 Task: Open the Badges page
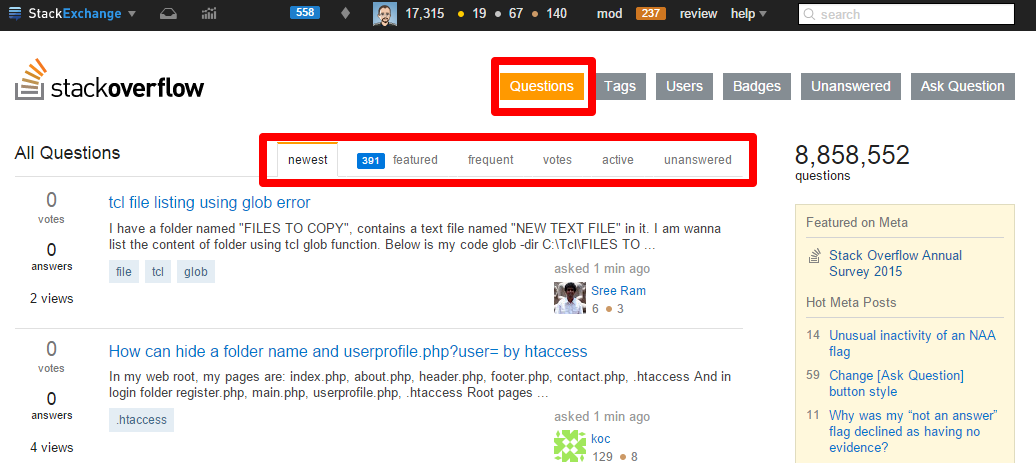[757, 87]
